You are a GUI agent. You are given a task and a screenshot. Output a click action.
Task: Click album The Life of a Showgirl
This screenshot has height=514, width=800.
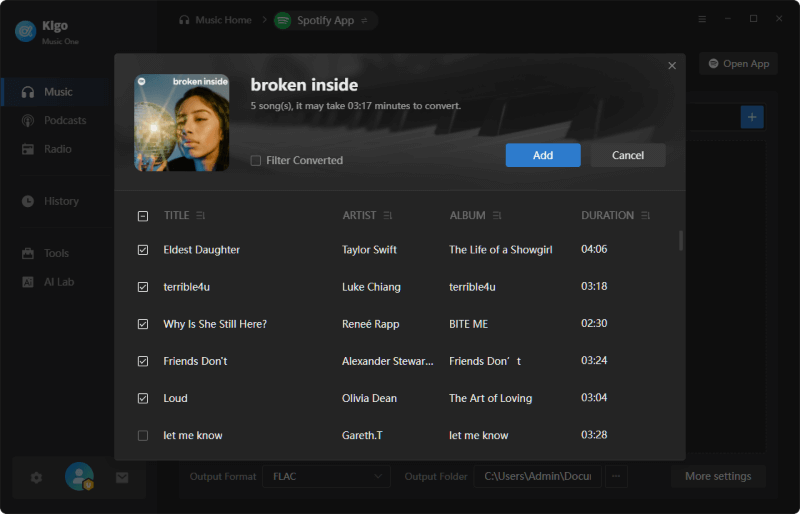(x=501, y=250)
